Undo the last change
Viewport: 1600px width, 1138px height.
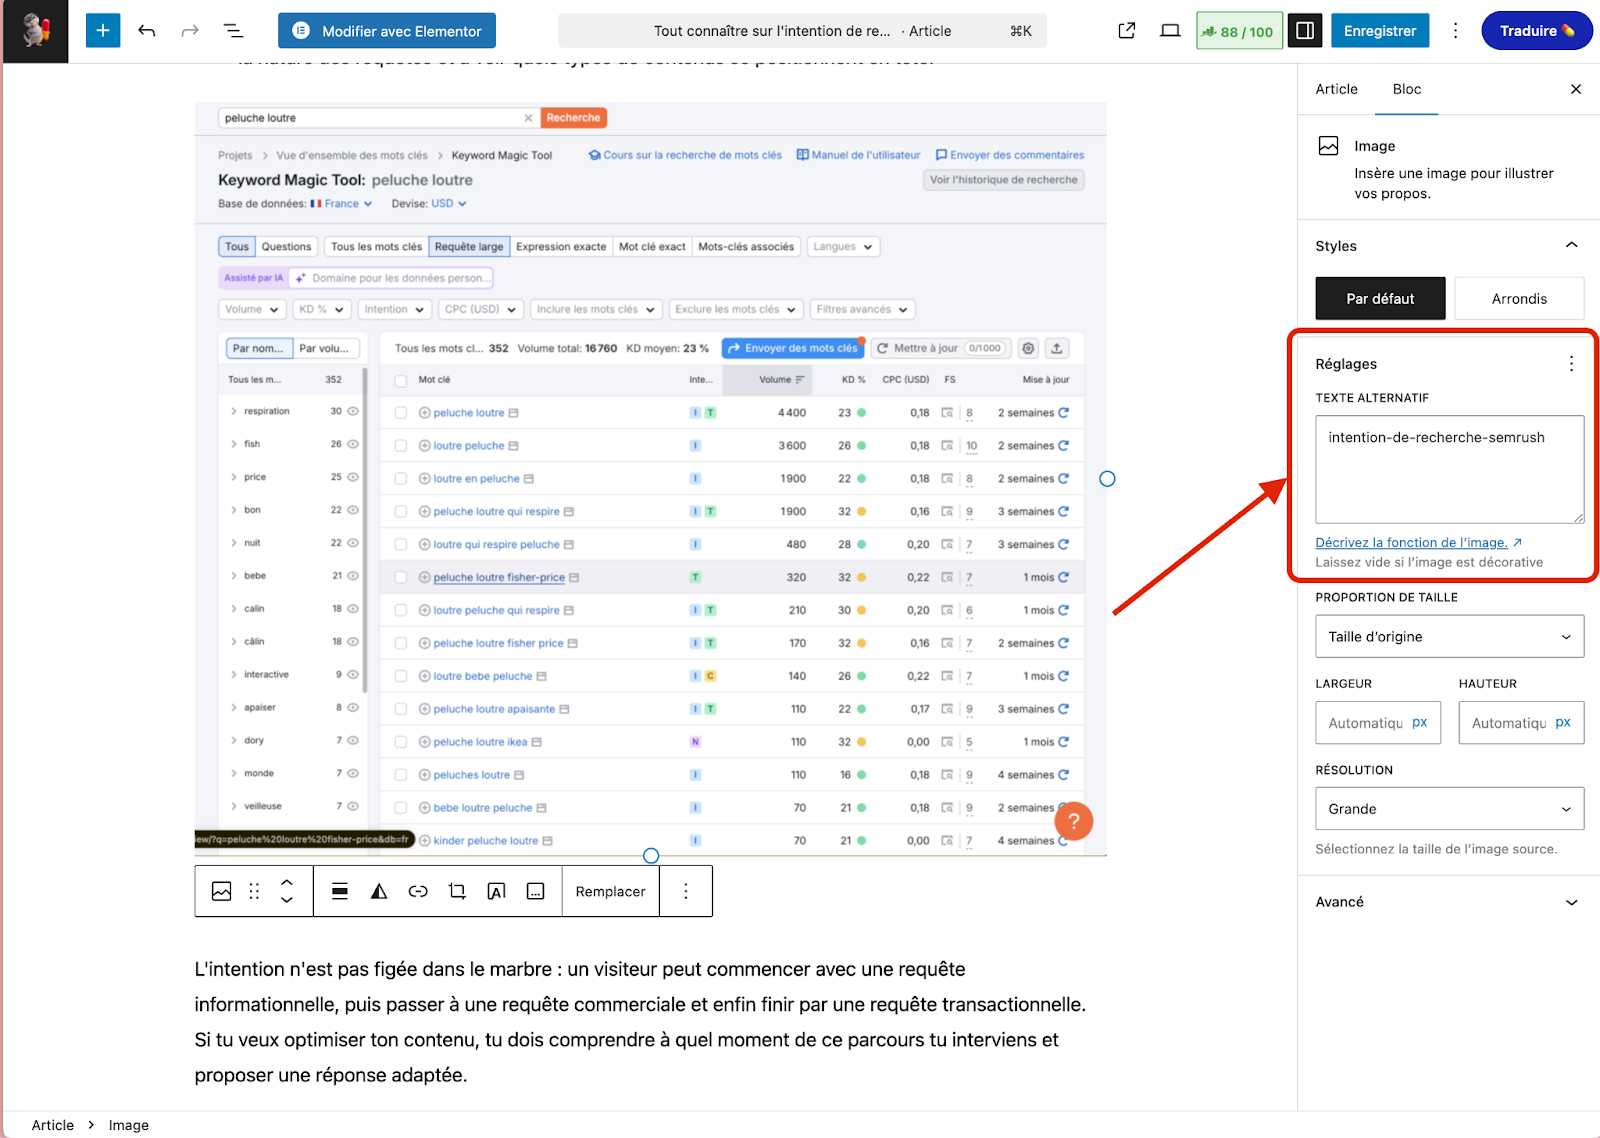click(147, 31)
